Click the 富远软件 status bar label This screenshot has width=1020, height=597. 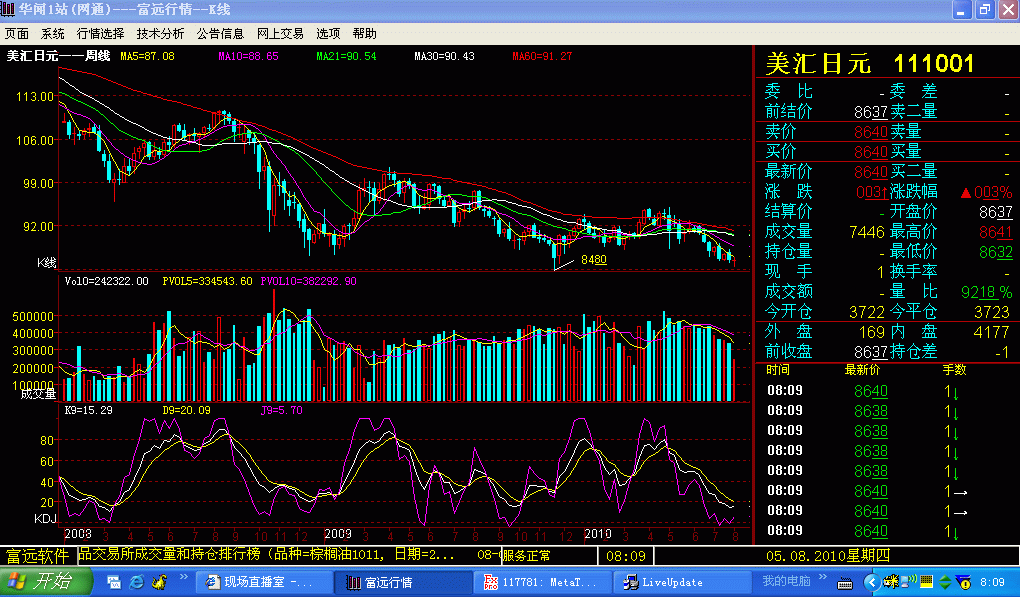[x=38, y=556]
